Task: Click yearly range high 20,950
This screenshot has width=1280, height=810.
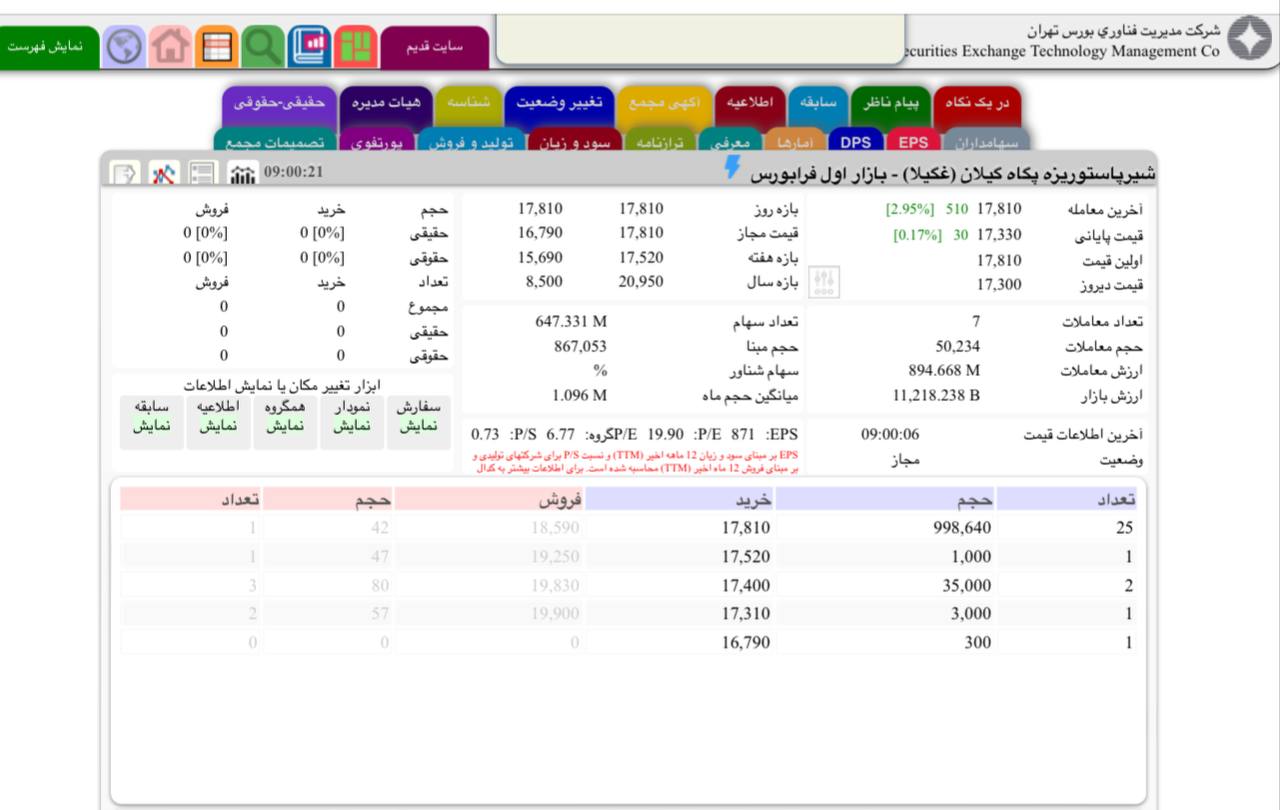Action: click(640, 282)
